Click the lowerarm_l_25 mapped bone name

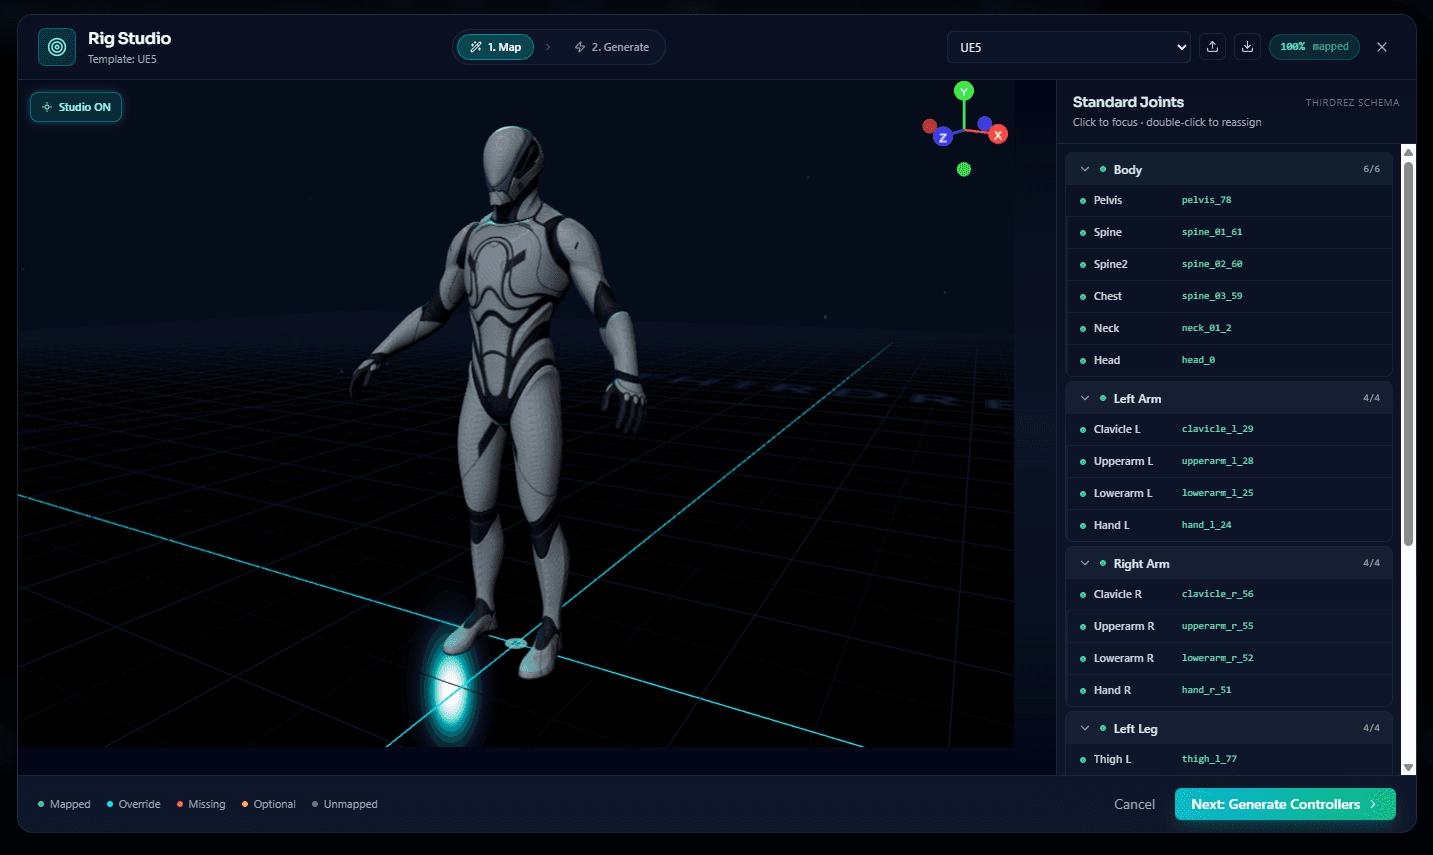pyautogui.click(x=1217, y=493)
